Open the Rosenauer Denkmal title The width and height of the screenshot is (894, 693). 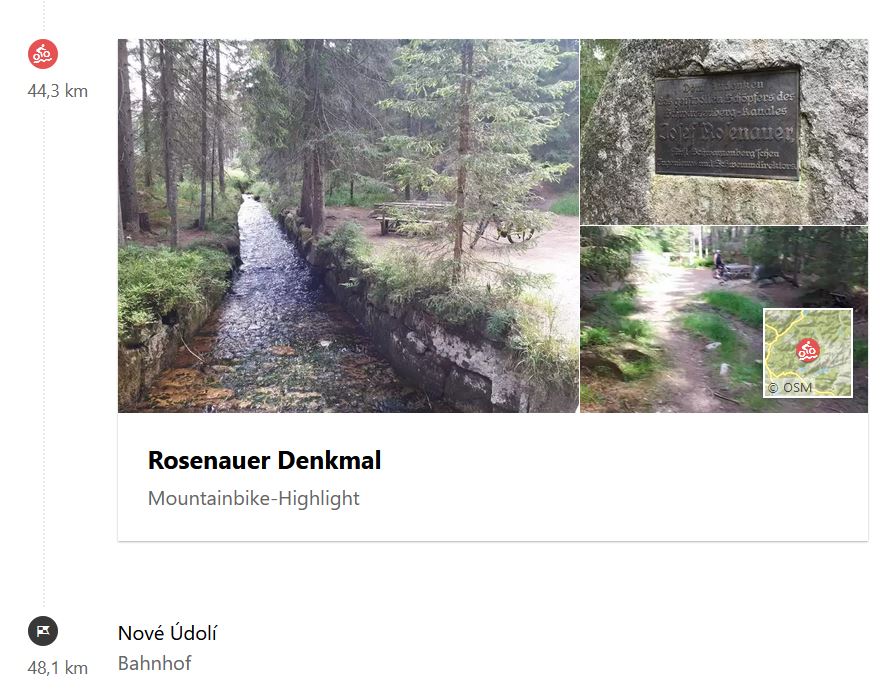(264, 460)
